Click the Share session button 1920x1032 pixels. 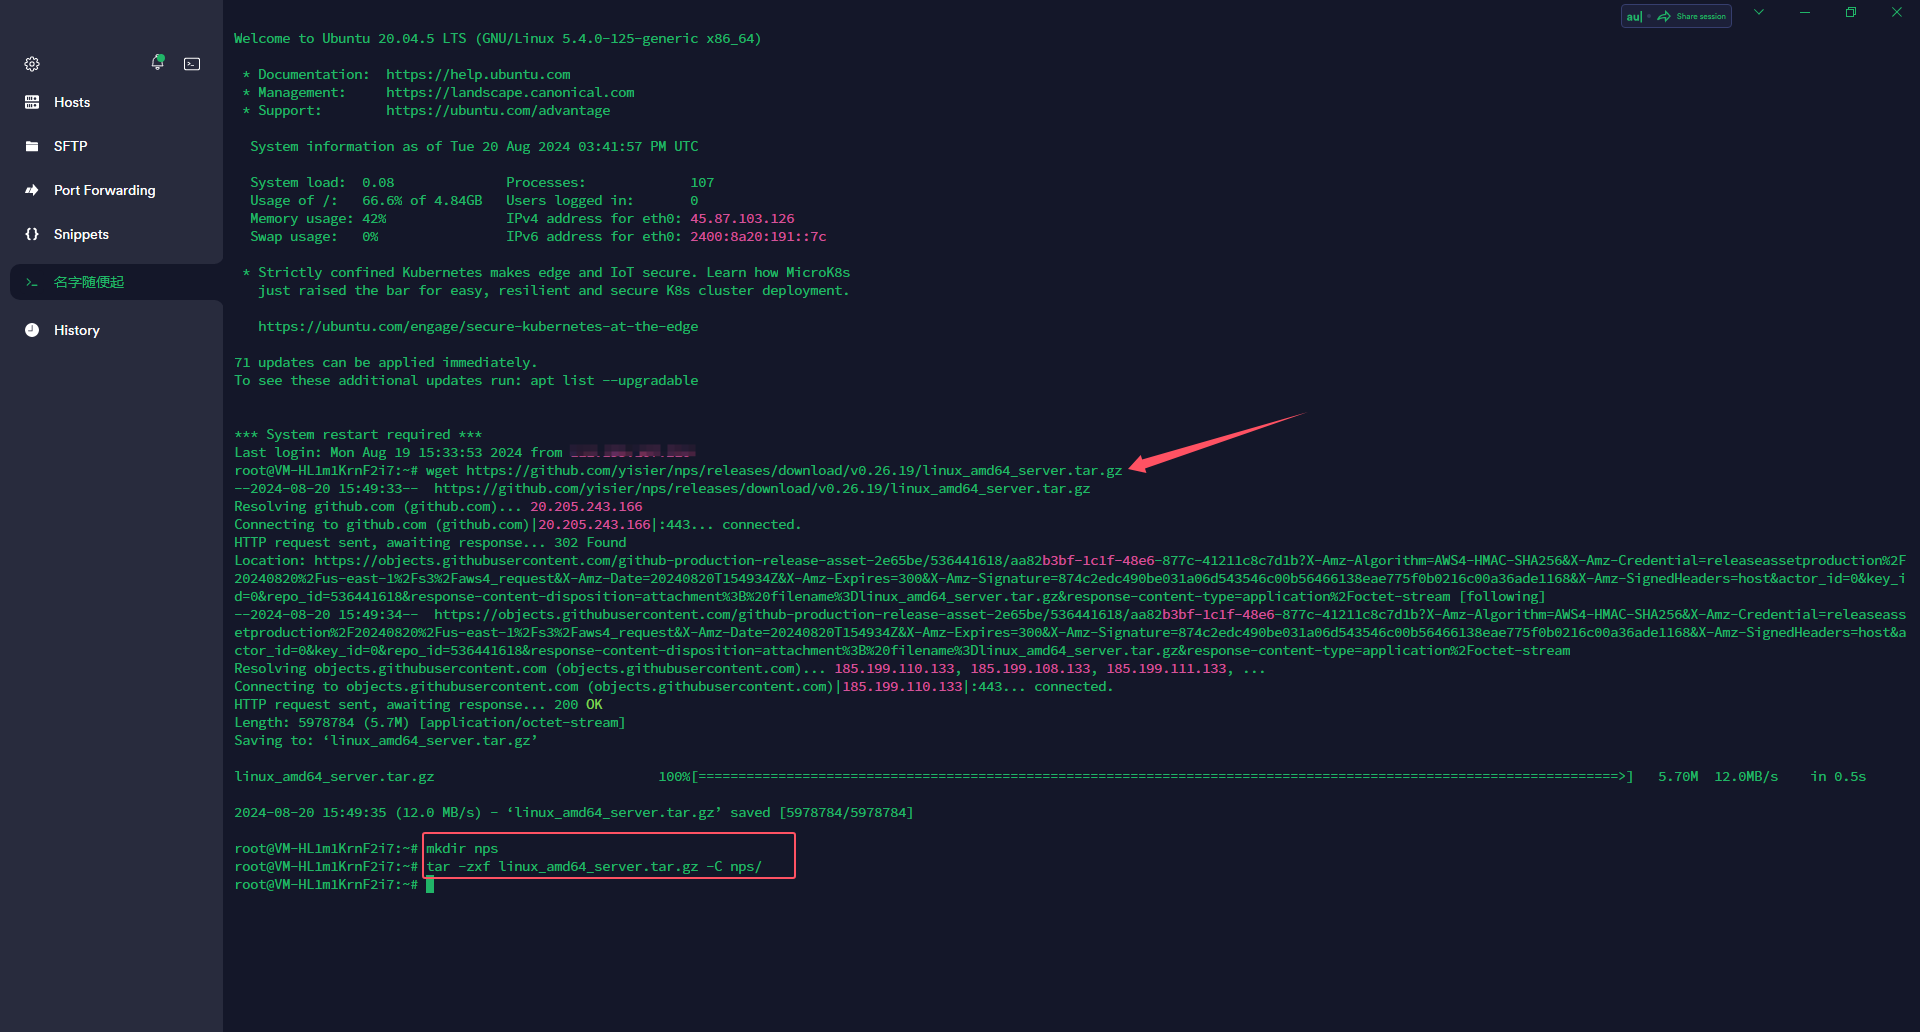tap(1692, 16)
